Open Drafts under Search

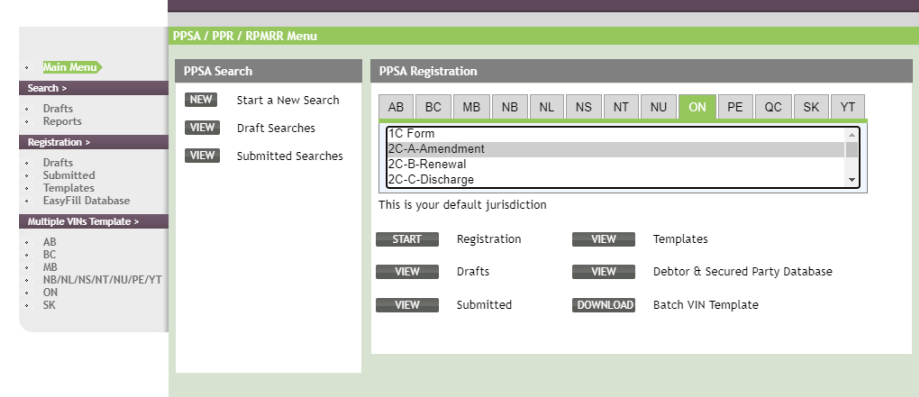(x=58, y=108)
